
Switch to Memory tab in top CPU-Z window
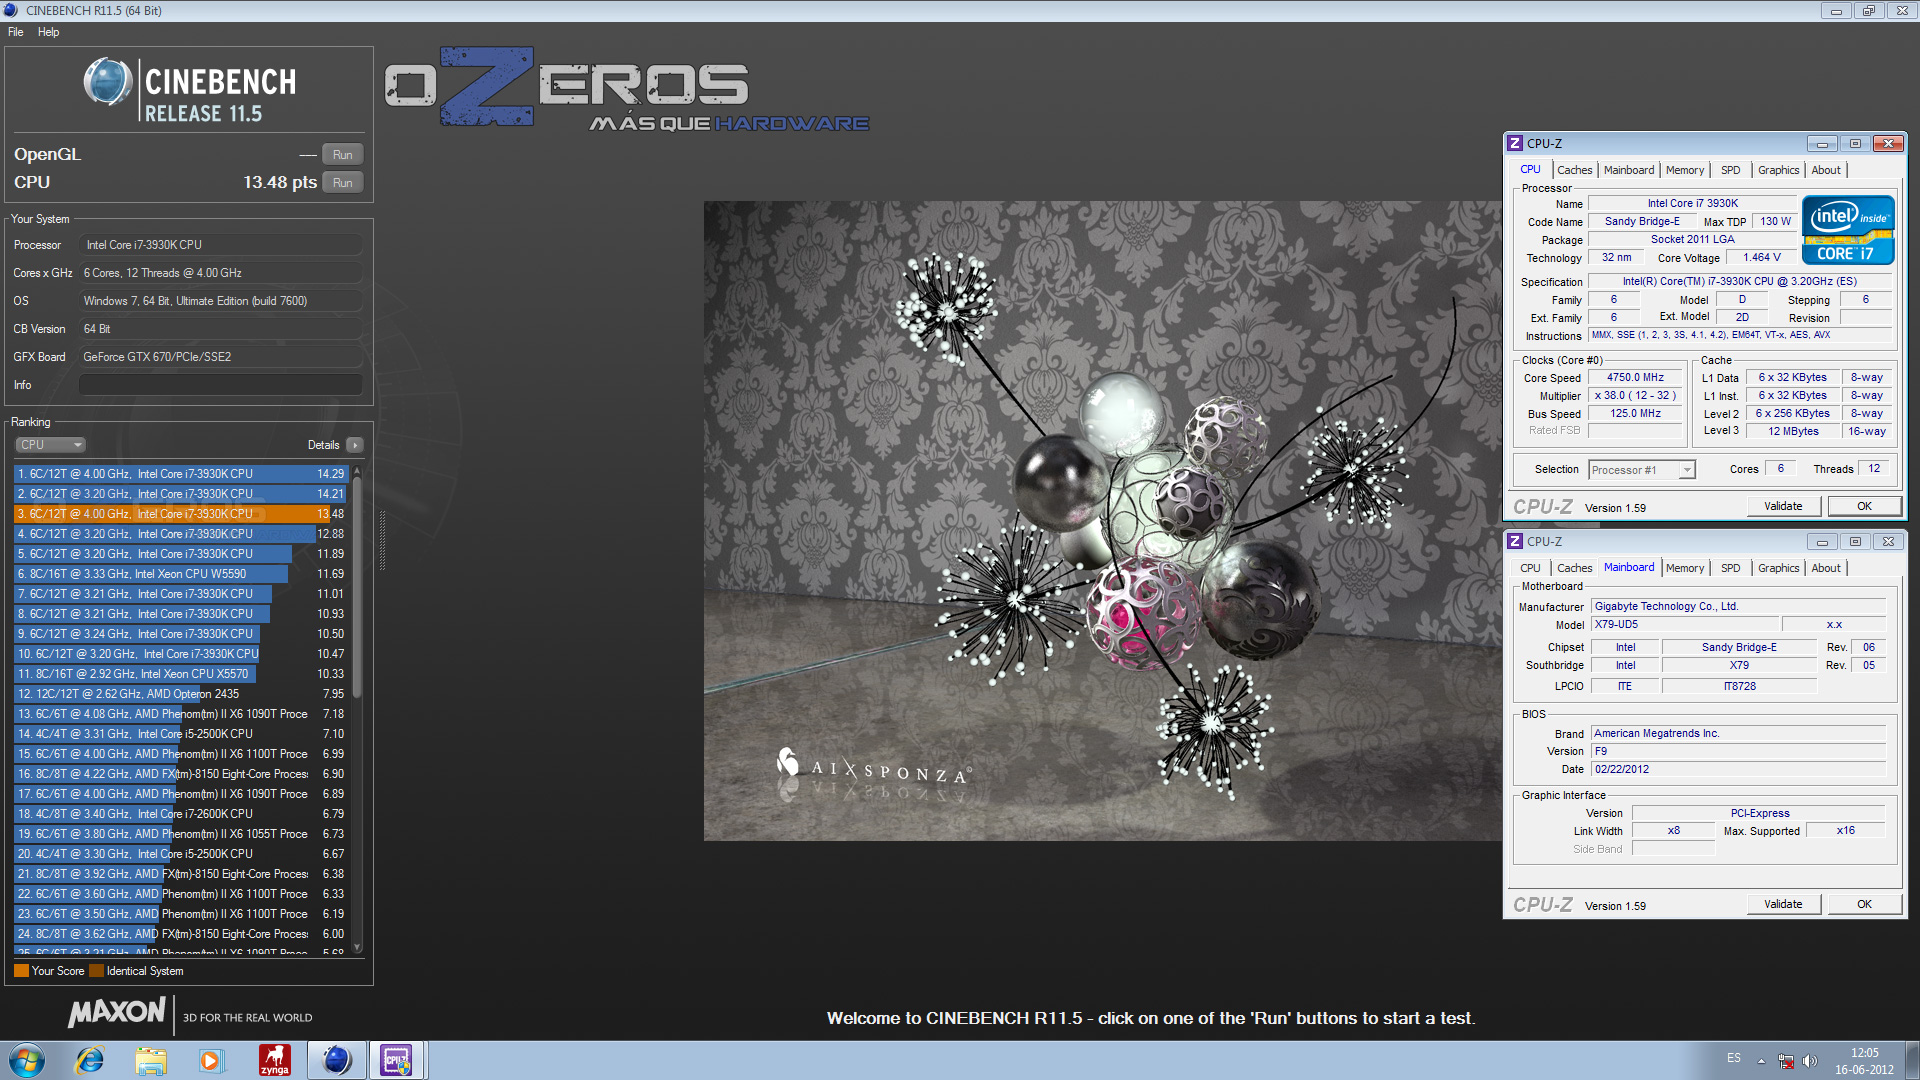click(1684, 170)
